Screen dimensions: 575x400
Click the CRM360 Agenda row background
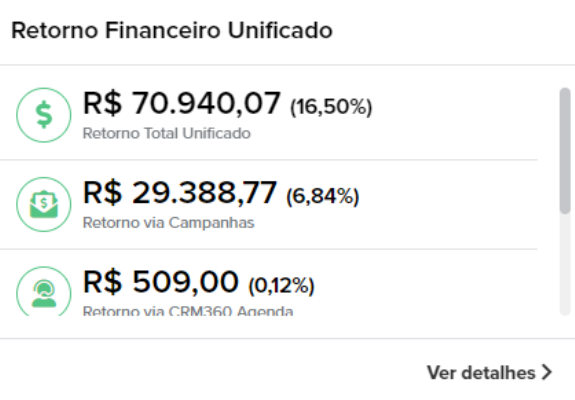coord(269,283)
